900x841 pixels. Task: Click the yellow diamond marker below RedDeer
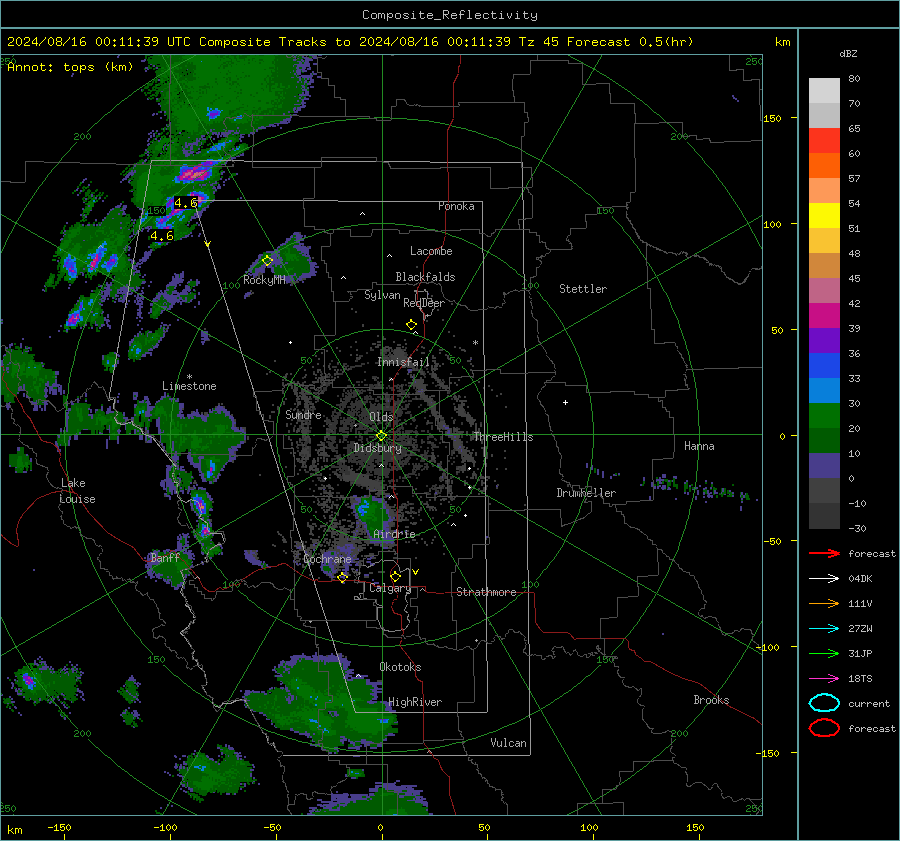tap(411, 325)
